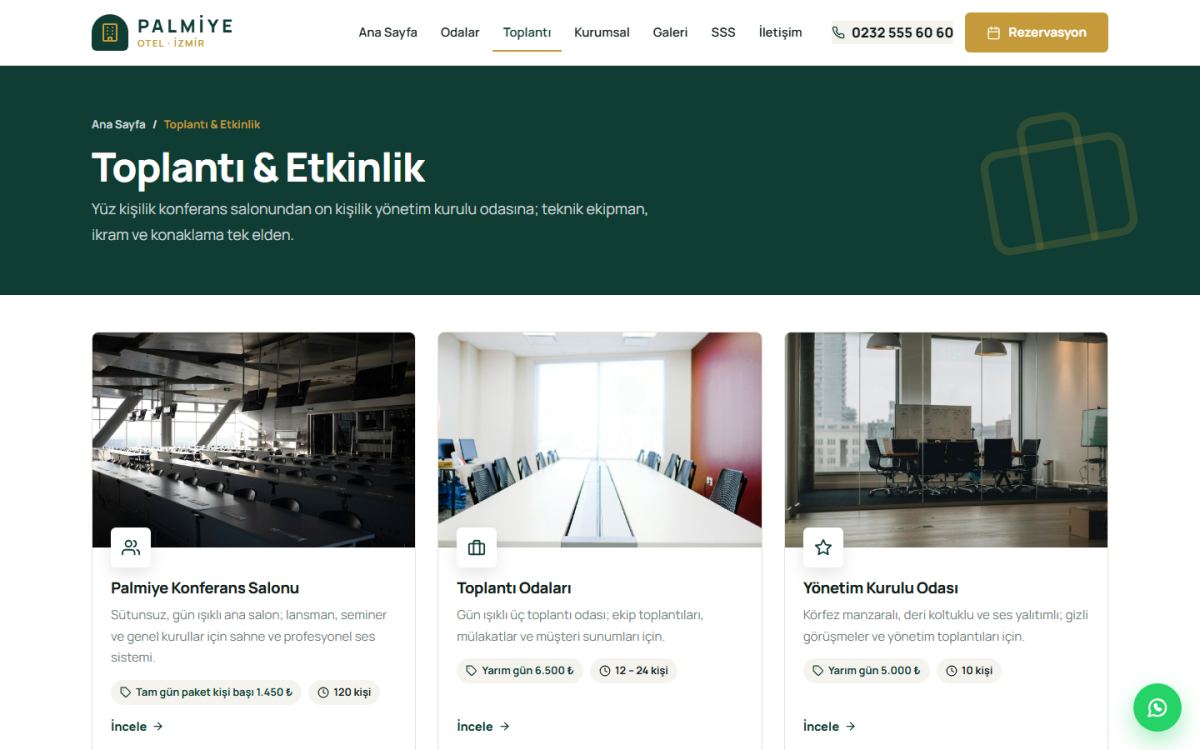Open the conference hall photo

pos(254,440)
